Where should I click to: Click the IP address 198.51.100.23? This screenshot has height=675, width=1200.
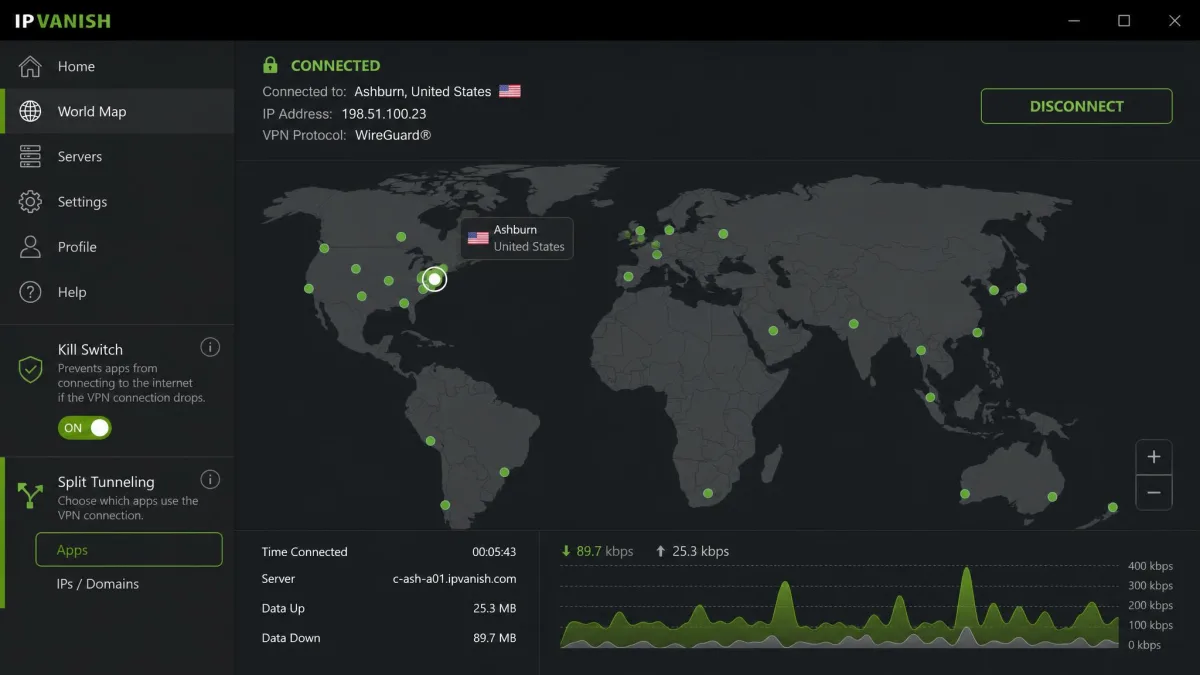pos(384,113)
